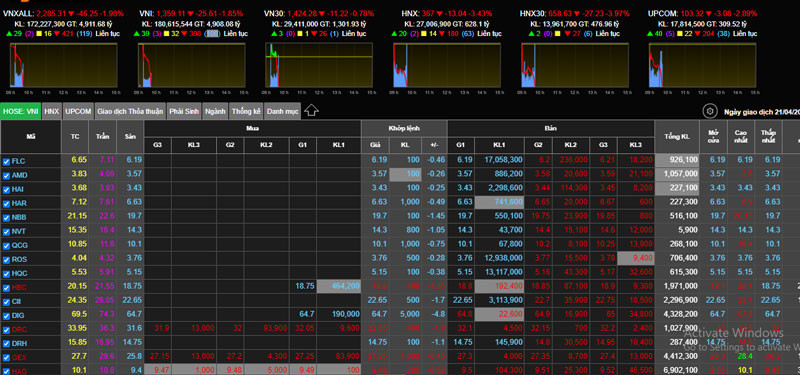This screenshot has width=800, height=375.
Task: Open the settings gear icon
Action: click(x=709, y=112)
